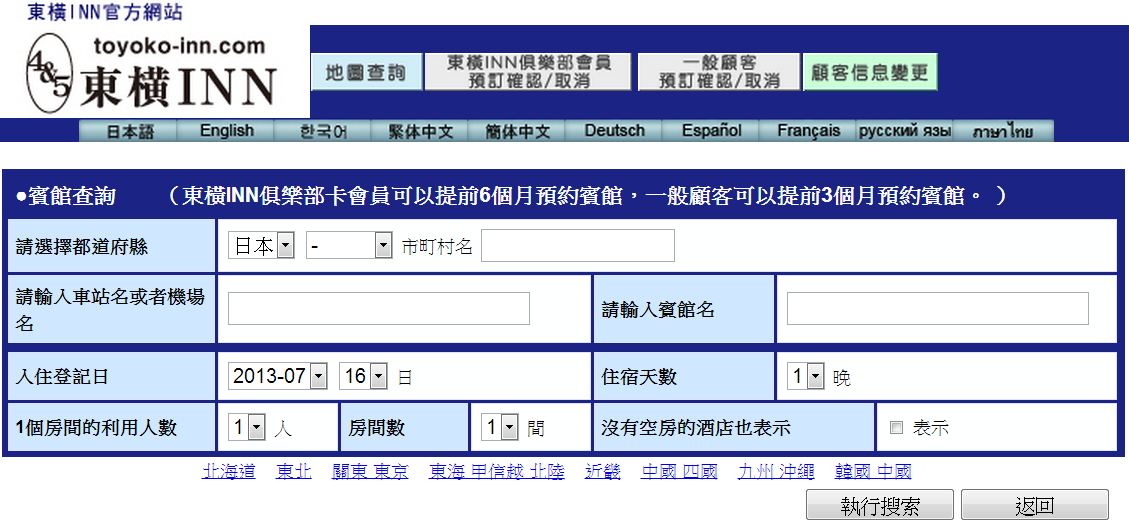Open the 地圖查詢 map search button
1129x529 pixels.
(x=366, y=72)
